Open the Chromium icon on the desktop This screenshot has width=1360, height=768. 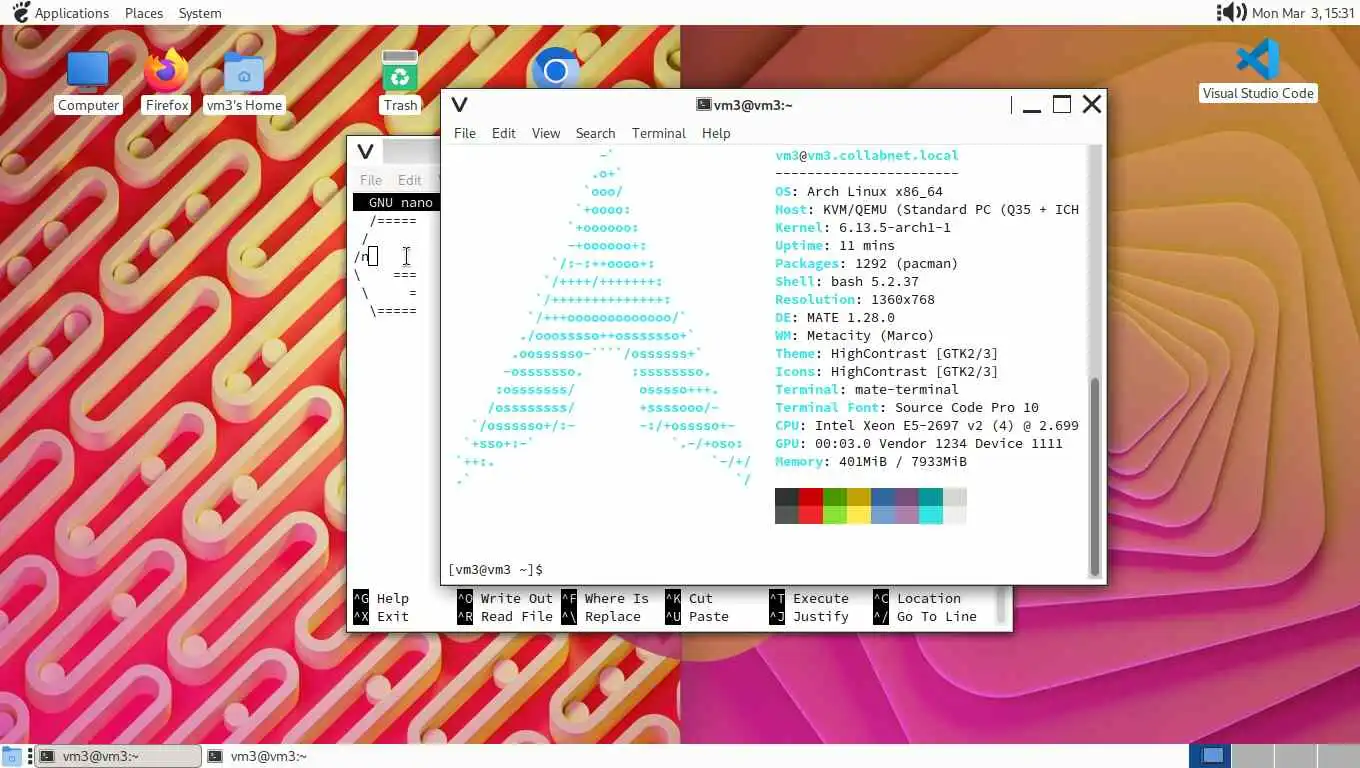(555, 69)
